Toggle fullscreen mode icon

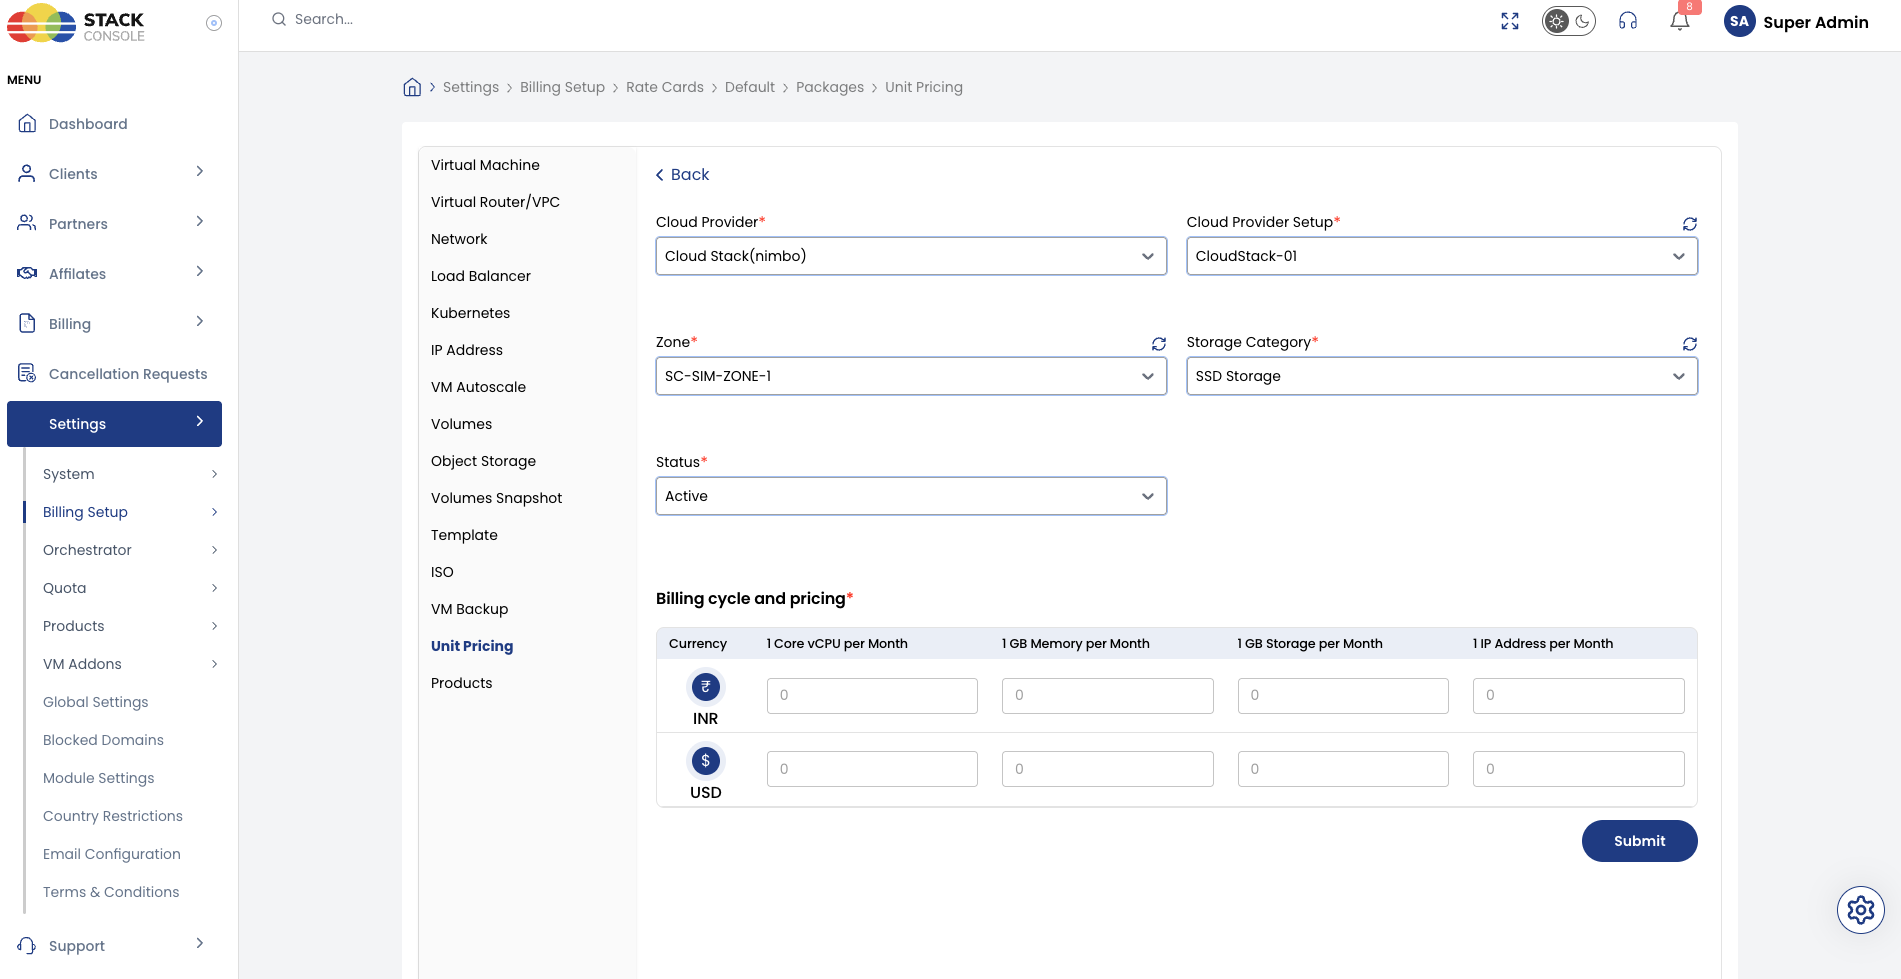click(x=1510, y=21)
